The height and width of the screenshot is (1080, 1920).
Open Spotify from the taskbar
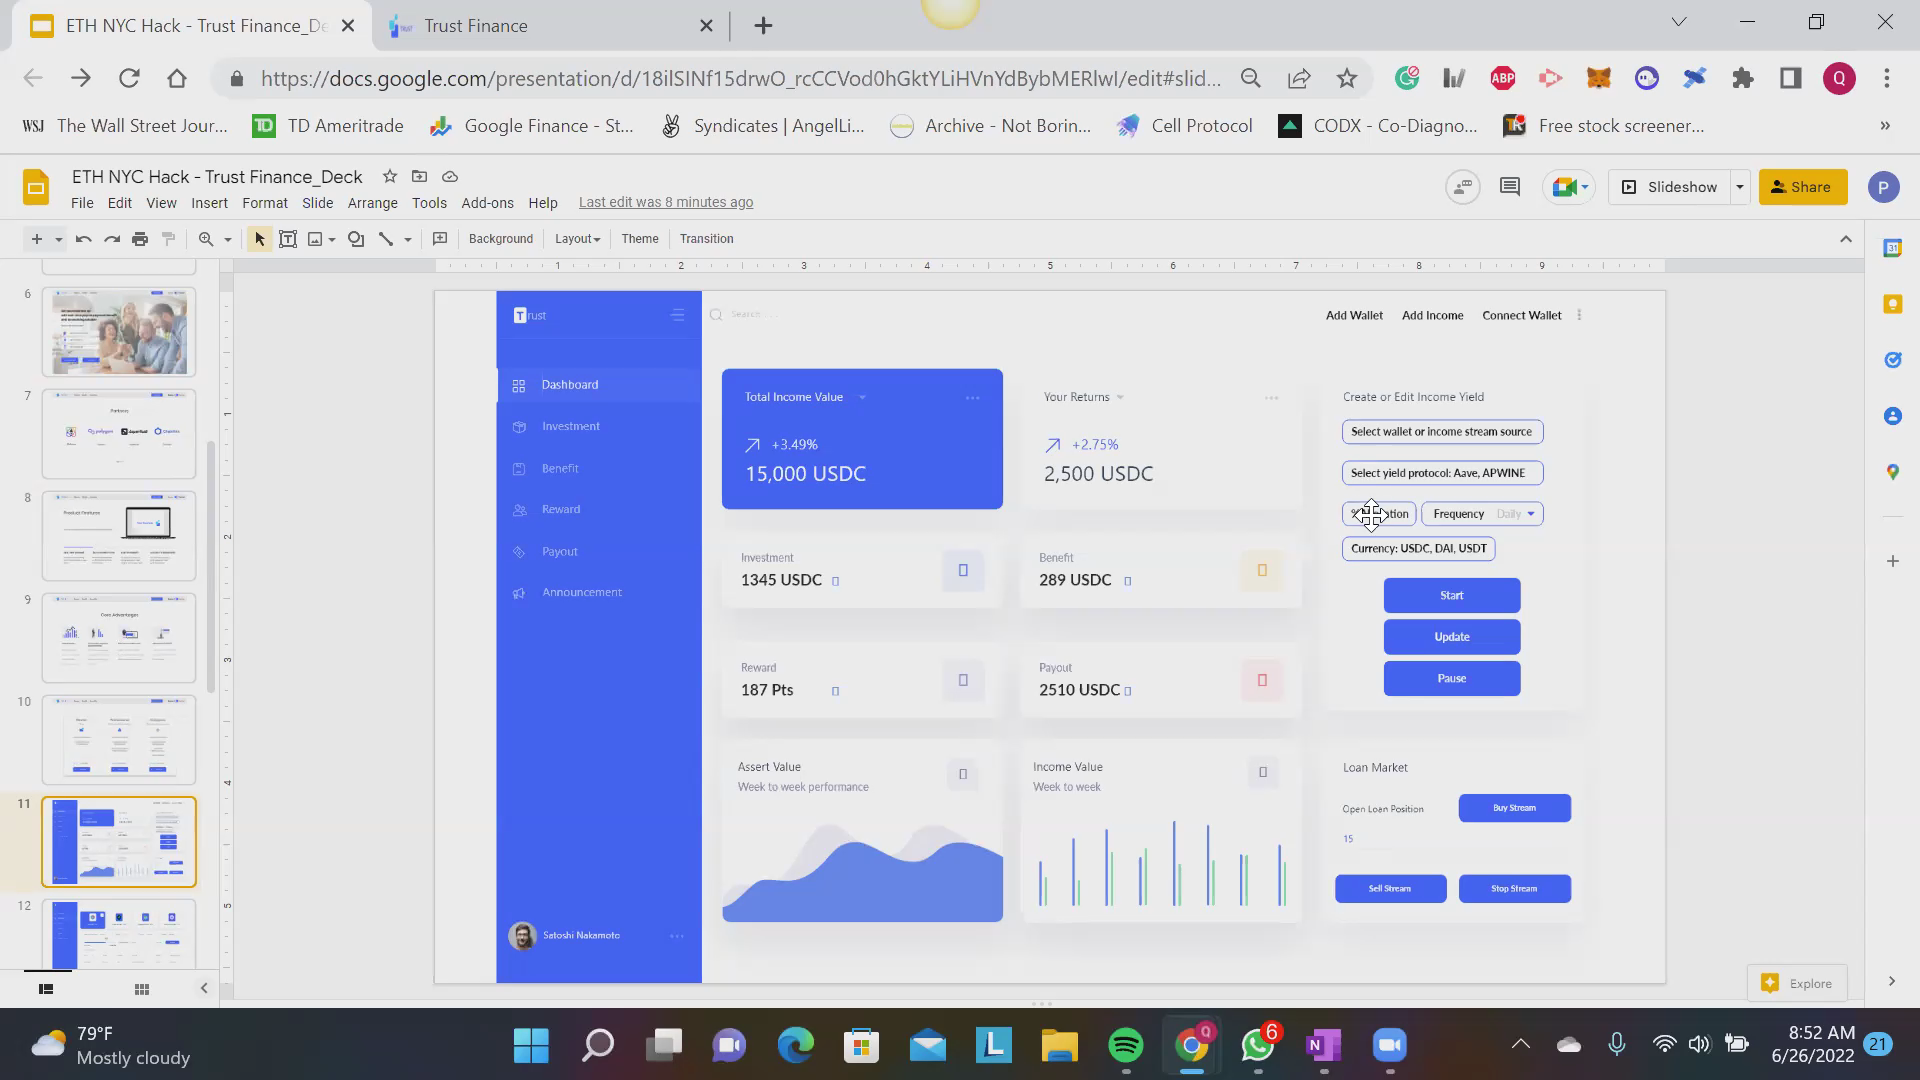point(1126,1045)
